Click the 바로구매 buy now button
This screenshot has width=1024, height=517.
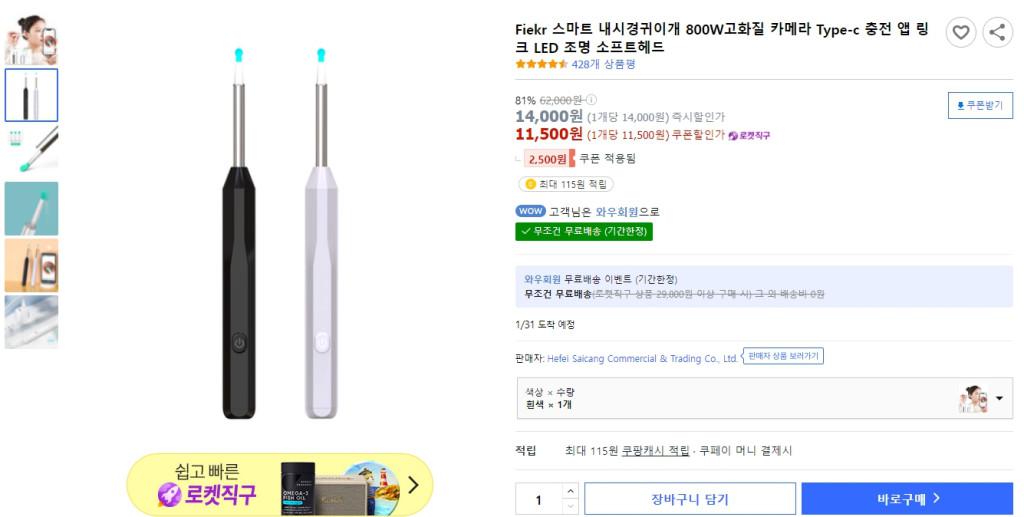pyautogui.click(x=907, y=499)
